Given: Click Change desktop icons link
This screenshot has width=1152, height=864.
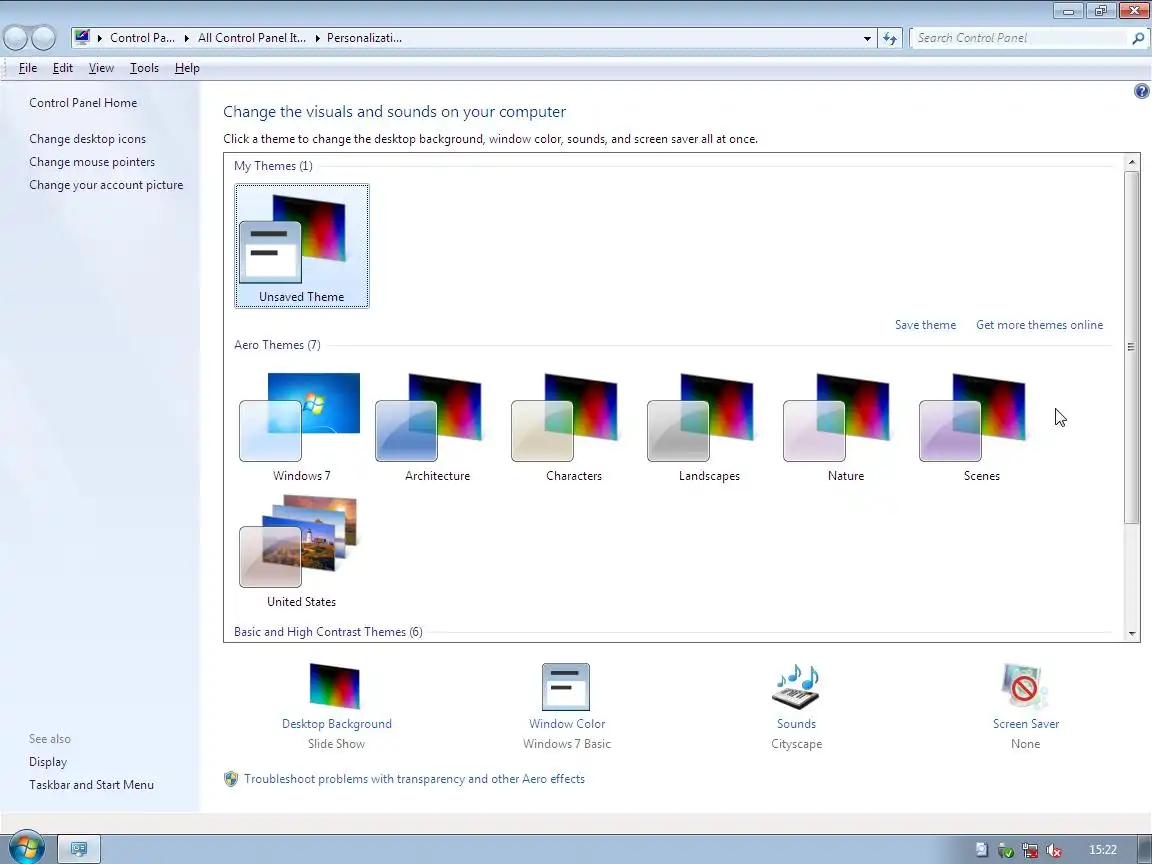Looking at the screenshot, I should 87,139.
